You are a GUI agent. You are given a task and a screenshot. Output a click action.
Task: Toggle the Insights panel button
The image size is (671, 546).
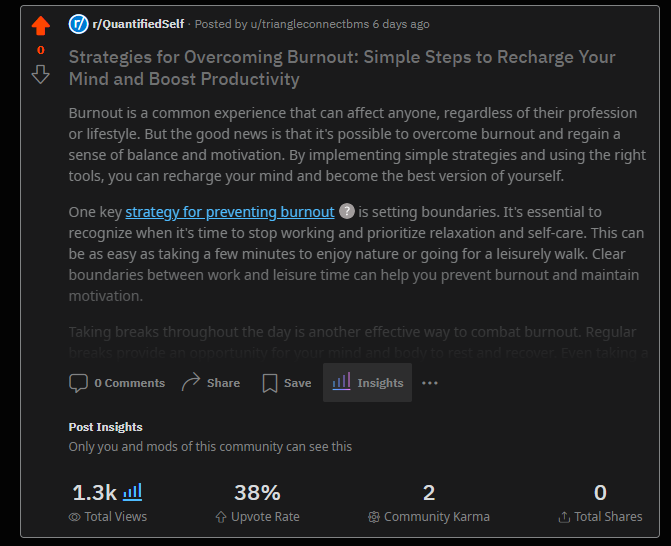[367, 383]
